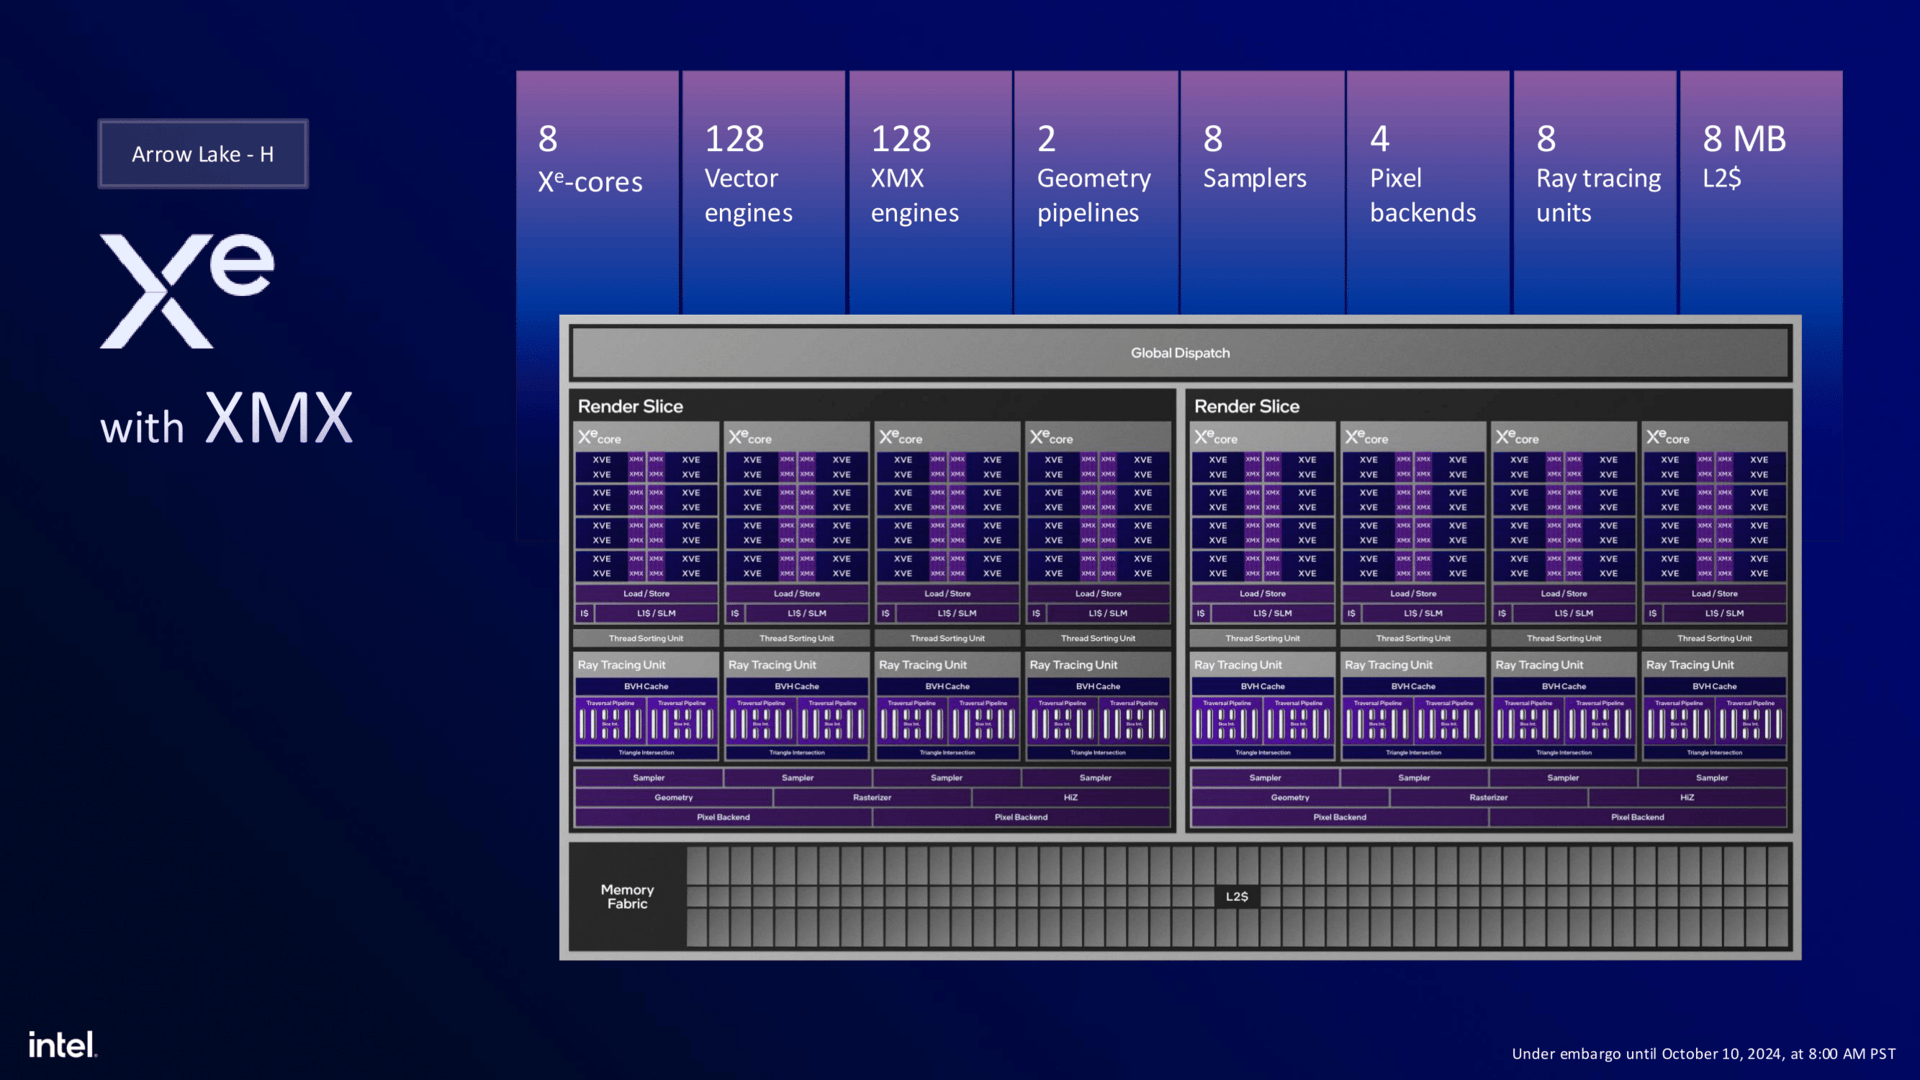Click a BVH Cache block
Screen dimensions: 1920x1080
pos(646,686)
